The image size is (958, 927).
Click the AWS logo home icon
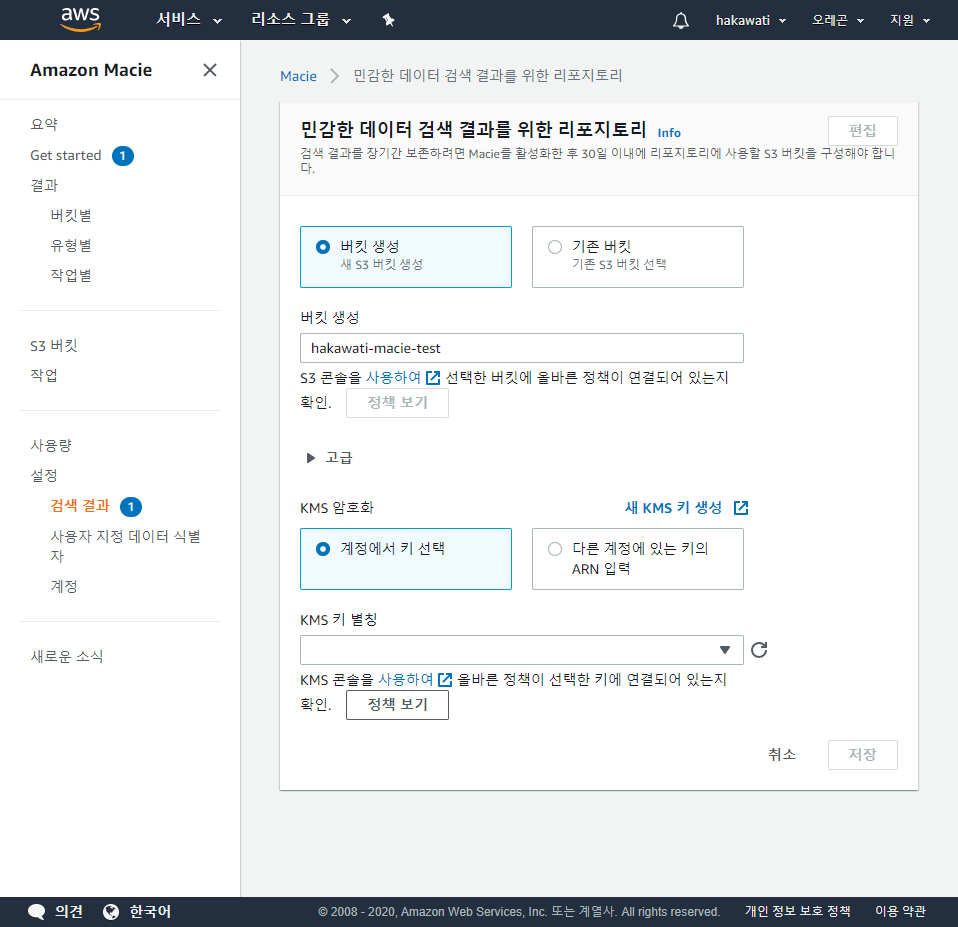(x=80, y=20)
